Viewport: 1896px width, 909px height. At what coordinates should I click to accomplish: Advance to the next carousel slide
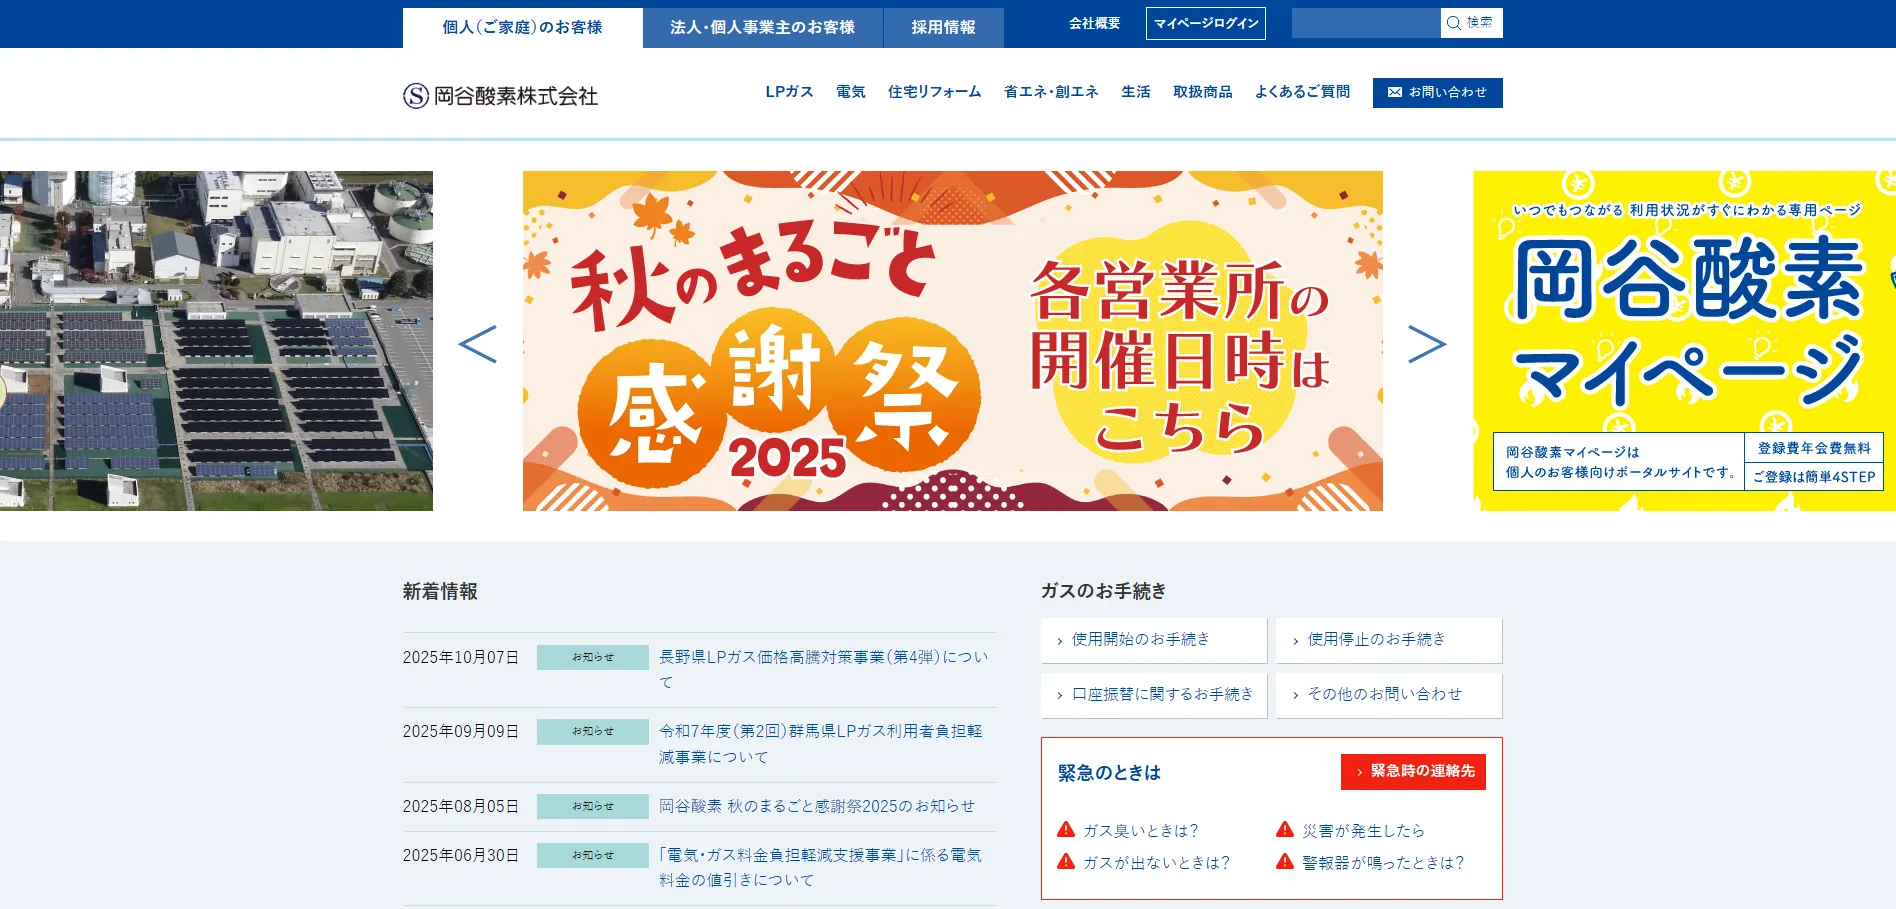point(1427,344)
